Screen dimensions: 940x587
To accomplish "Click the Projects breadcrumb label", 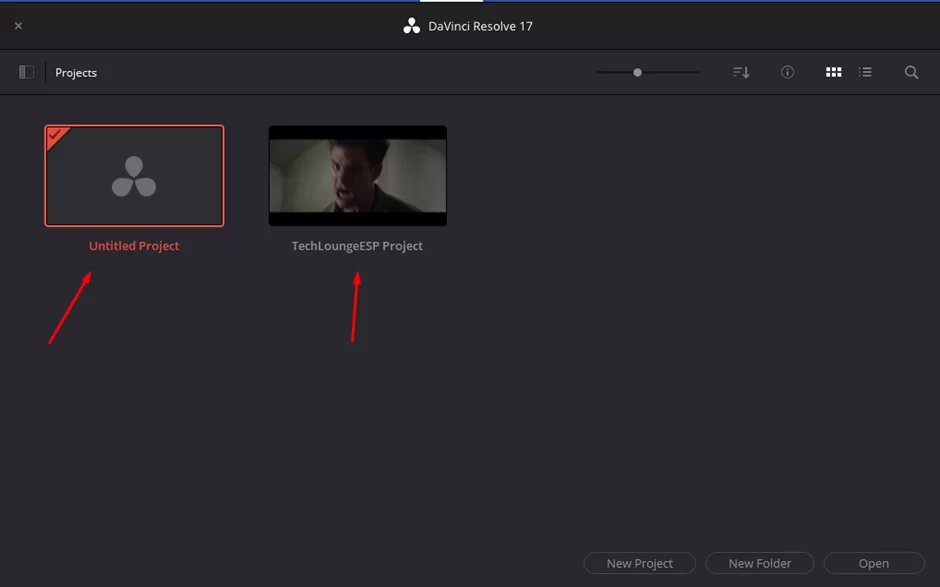I will click(x=76, y=73).
